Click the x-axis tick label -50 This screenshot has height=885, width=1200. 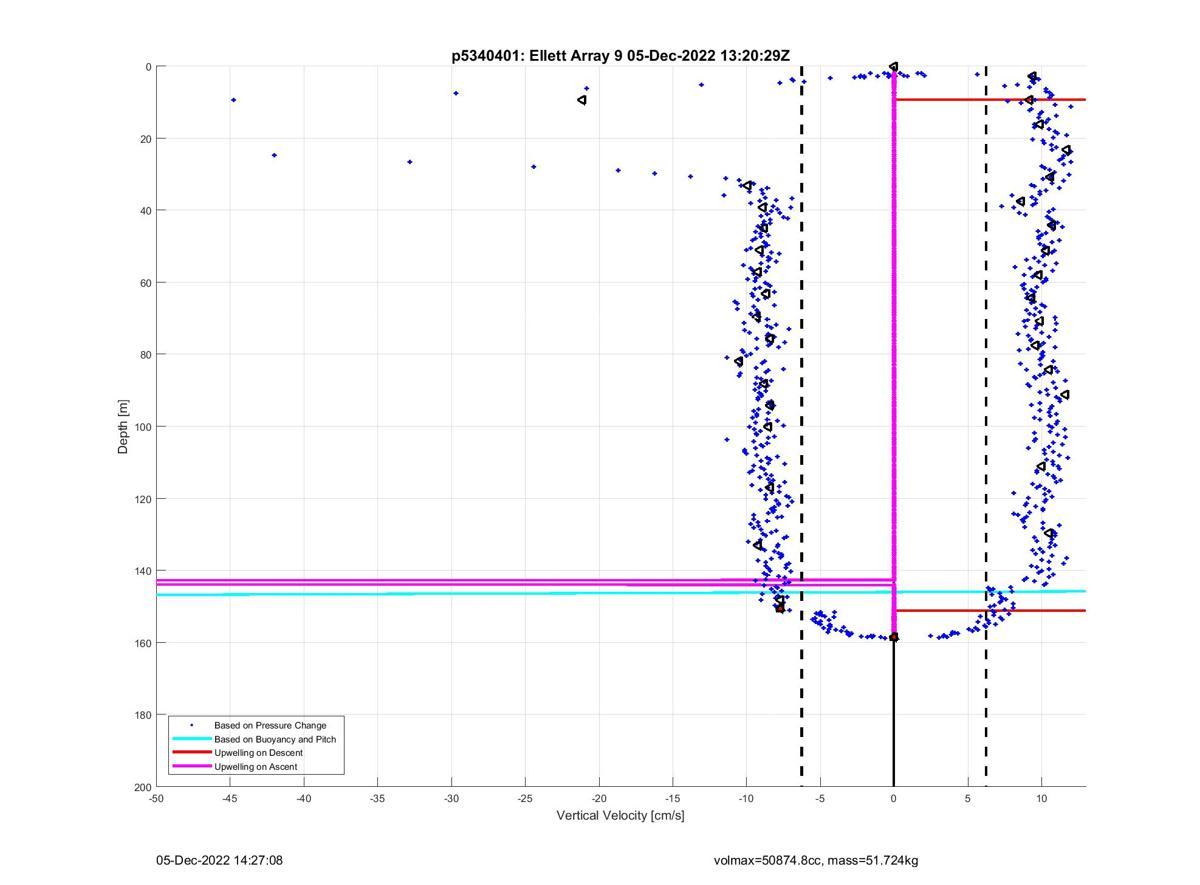156,798
